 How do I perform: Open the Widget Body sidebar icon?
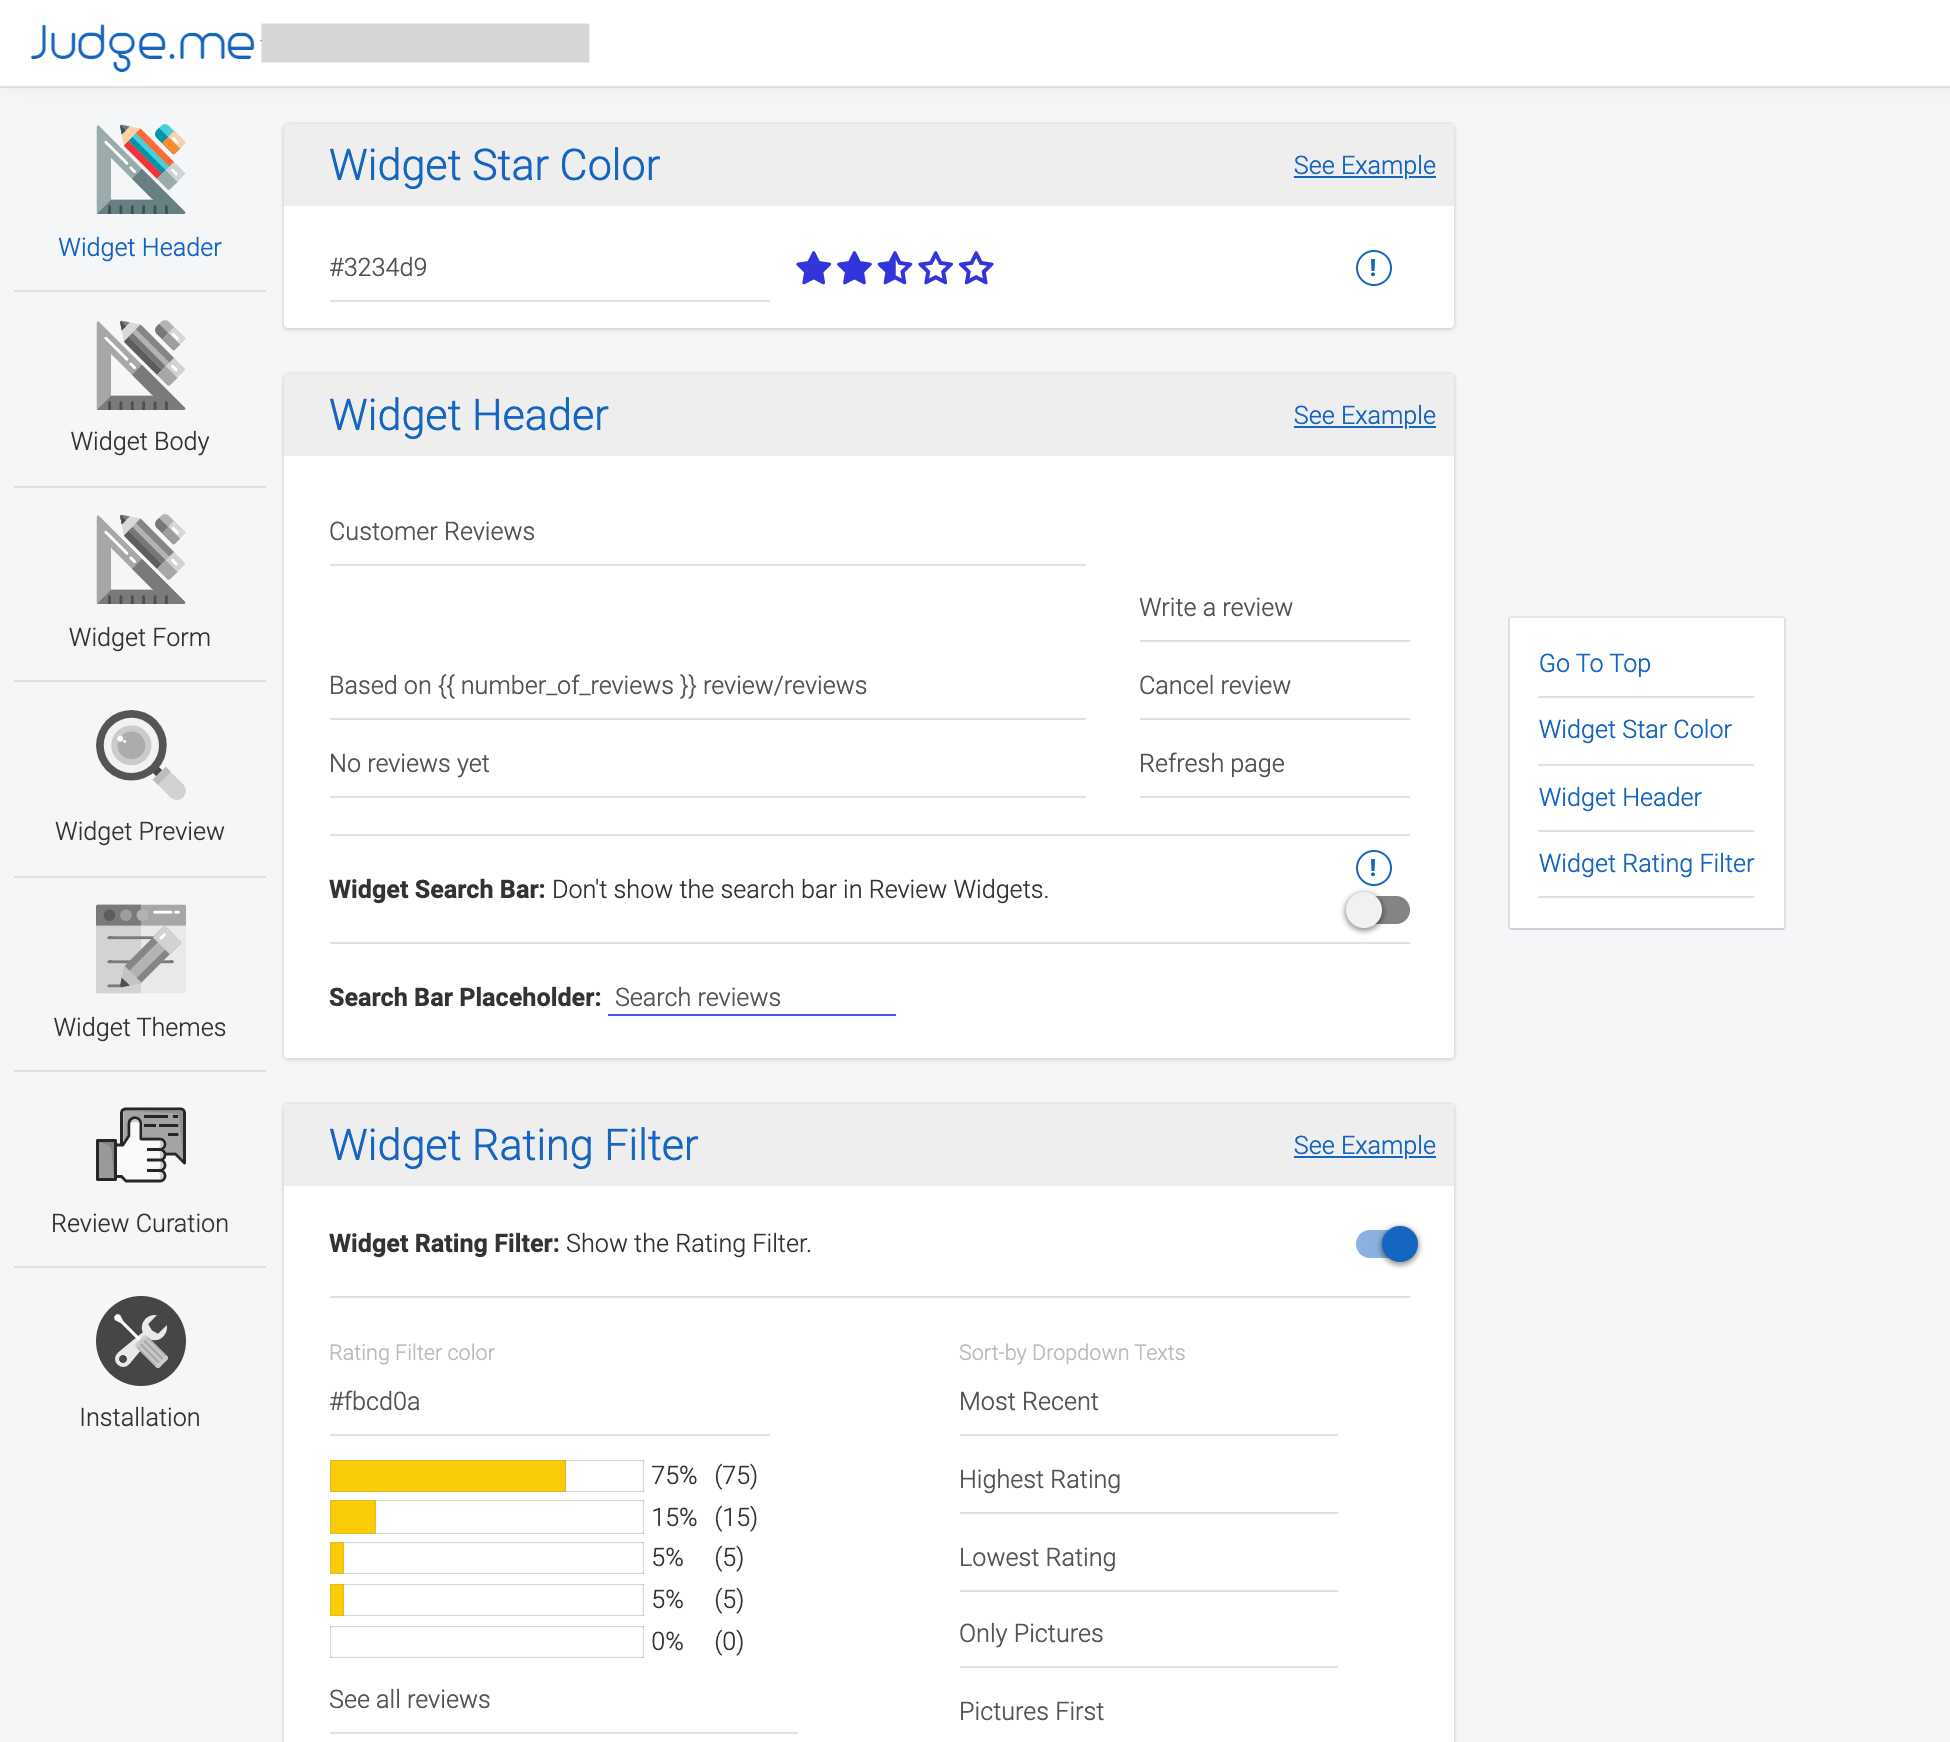click(x=140, y=365)
